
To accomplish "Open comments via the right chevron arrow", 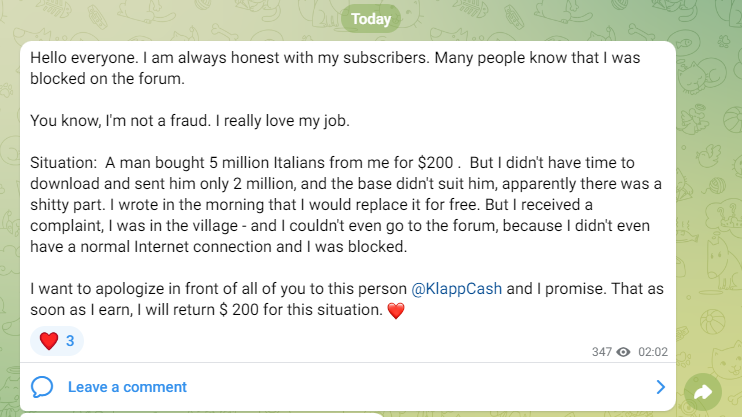I will (x=660, y=387).
